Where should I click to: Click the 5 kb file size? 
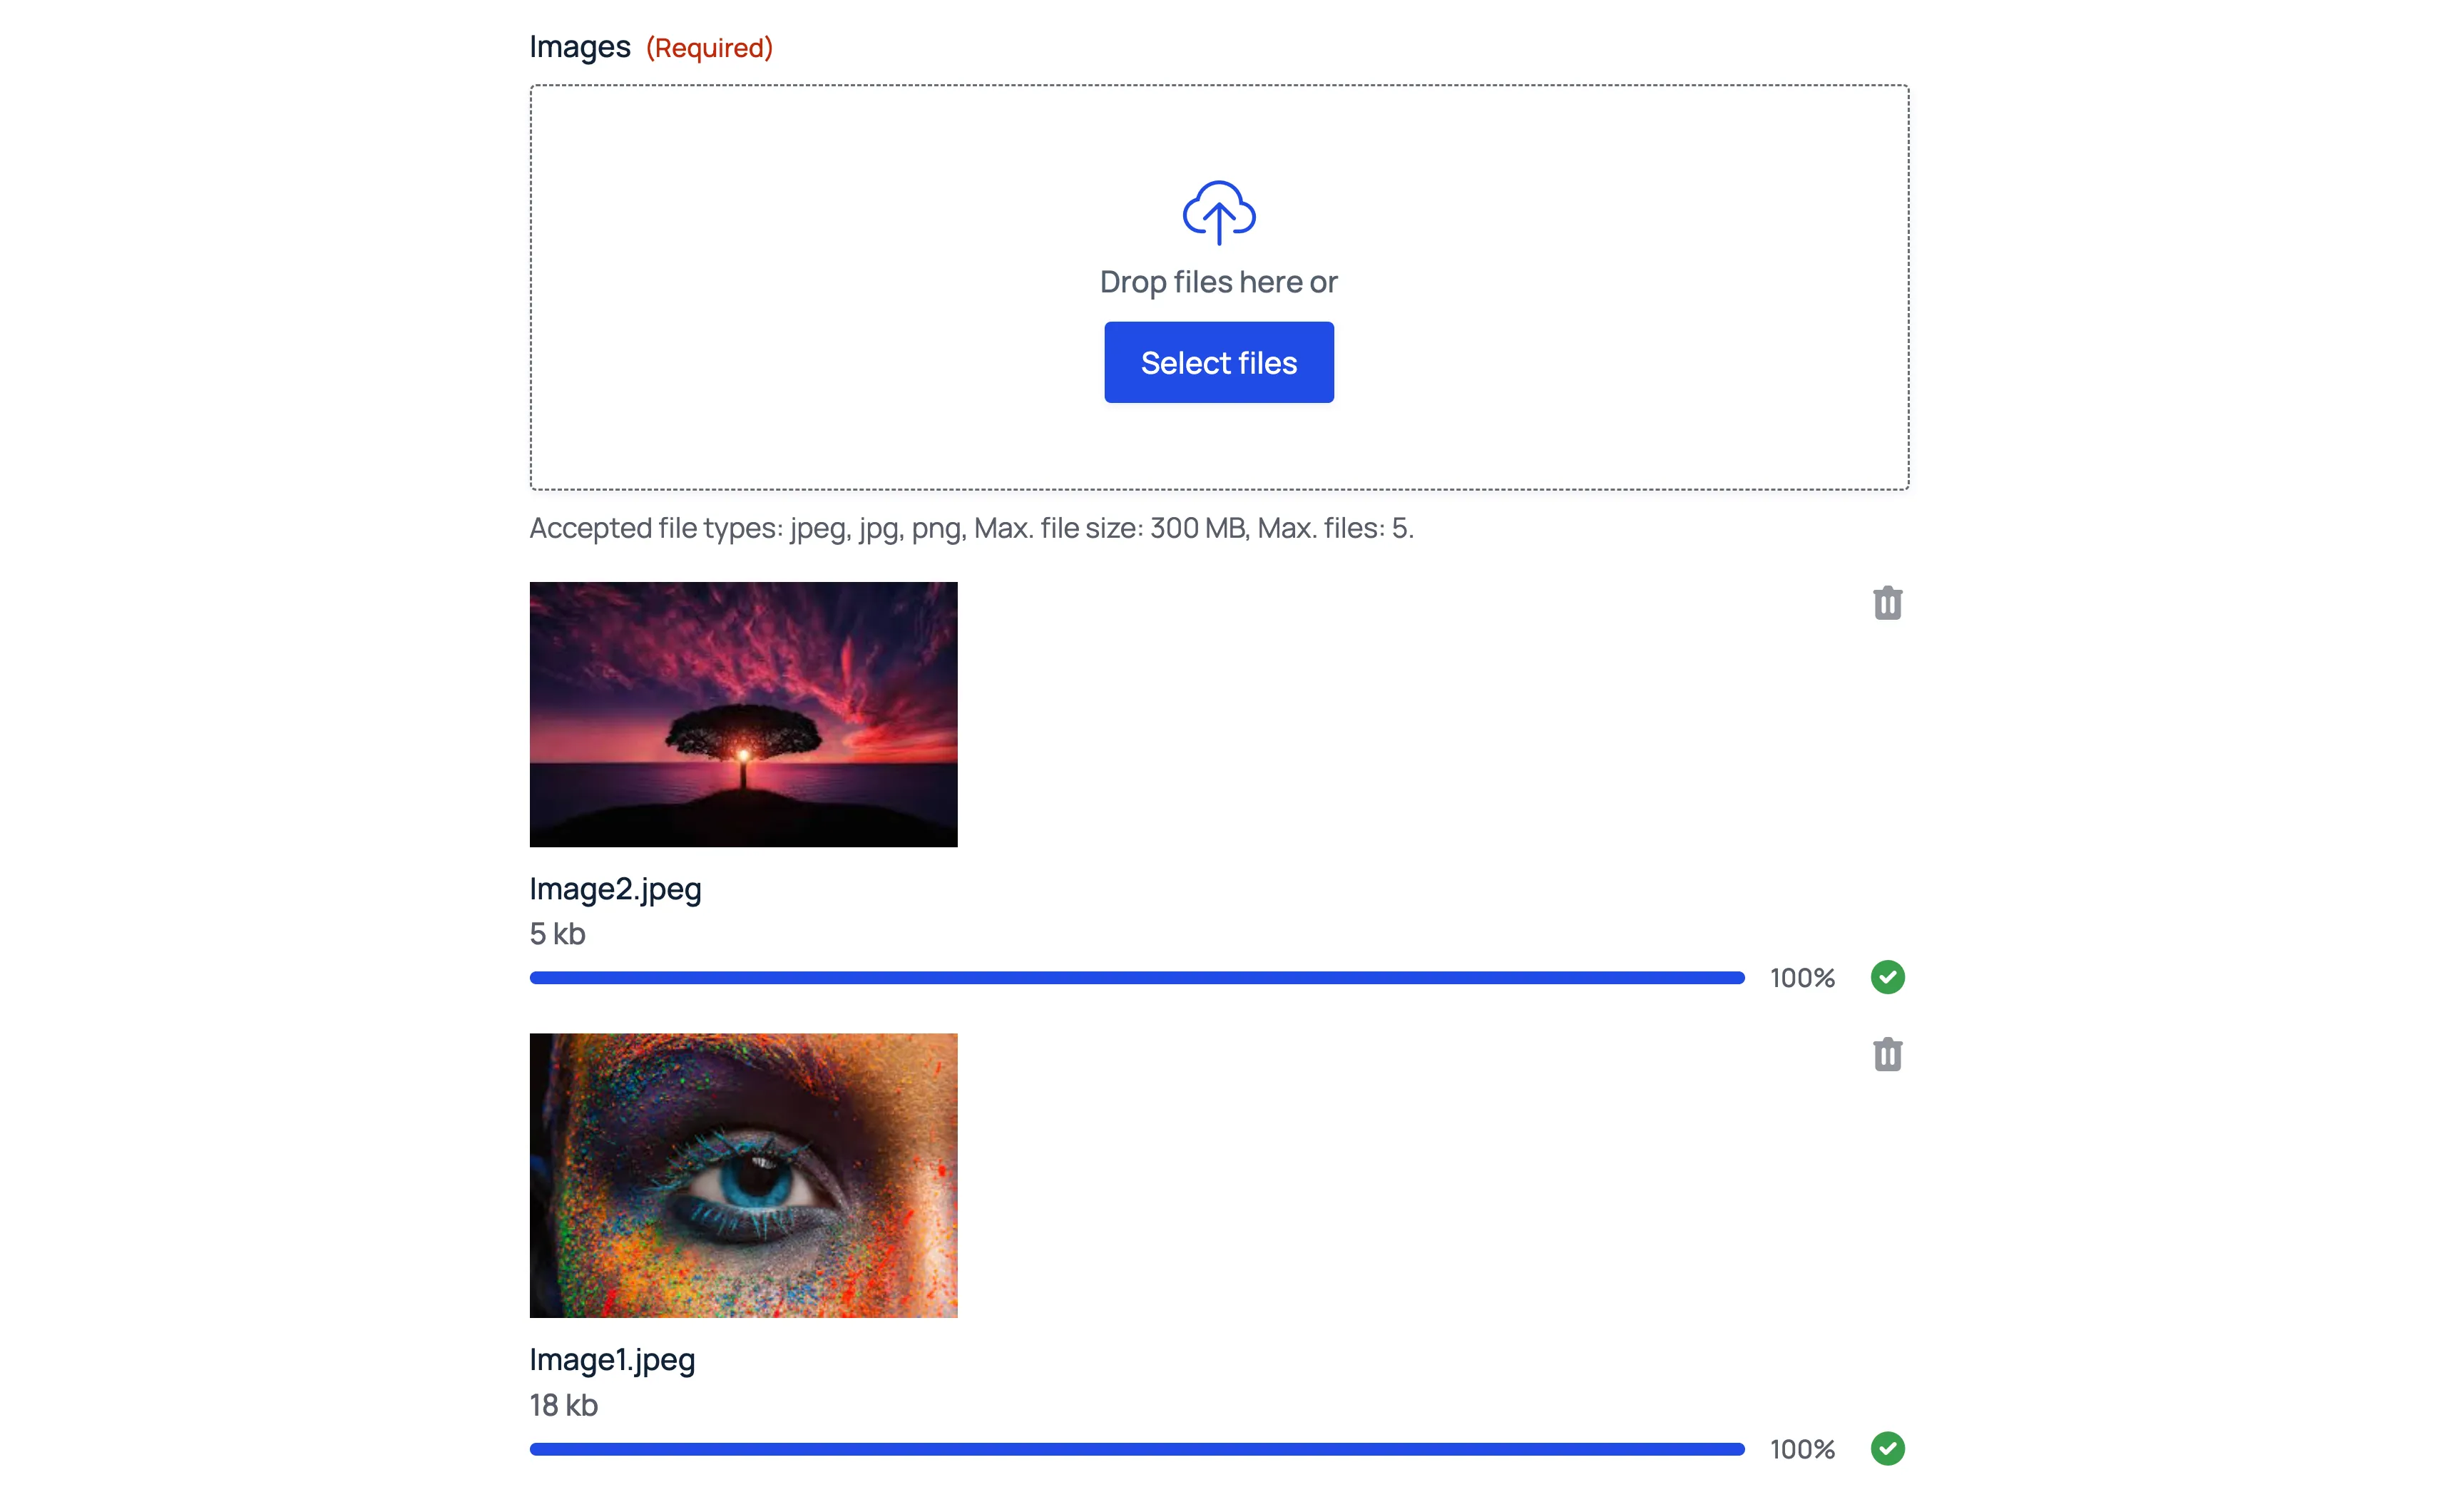coord(557,933)
